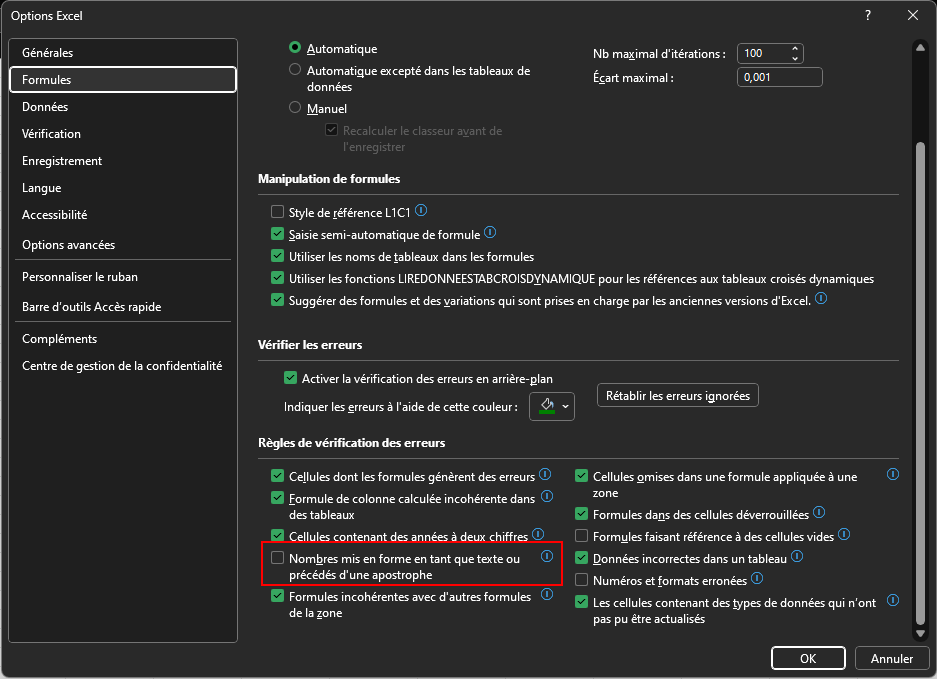Open the Help question mark in title bar
This screenshot has width=937, height=679.
click(x=866, y=15)
